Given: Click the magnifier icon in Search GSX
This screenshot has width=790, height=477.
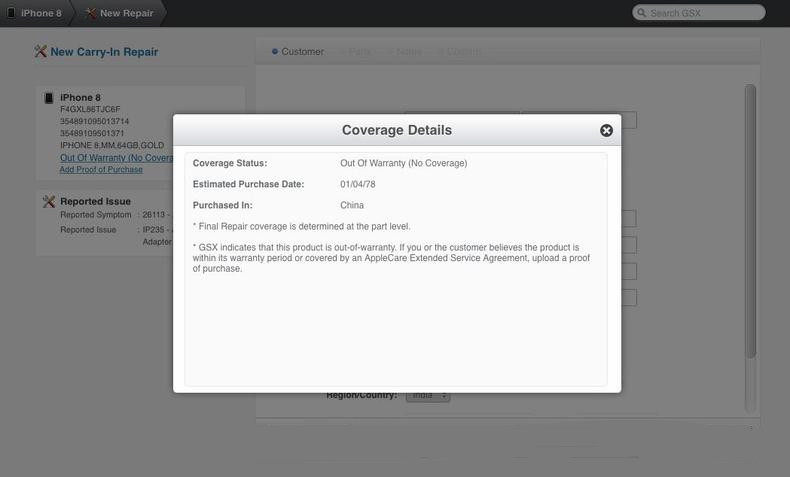Looking at the screenshot, I should click(641, 13).
